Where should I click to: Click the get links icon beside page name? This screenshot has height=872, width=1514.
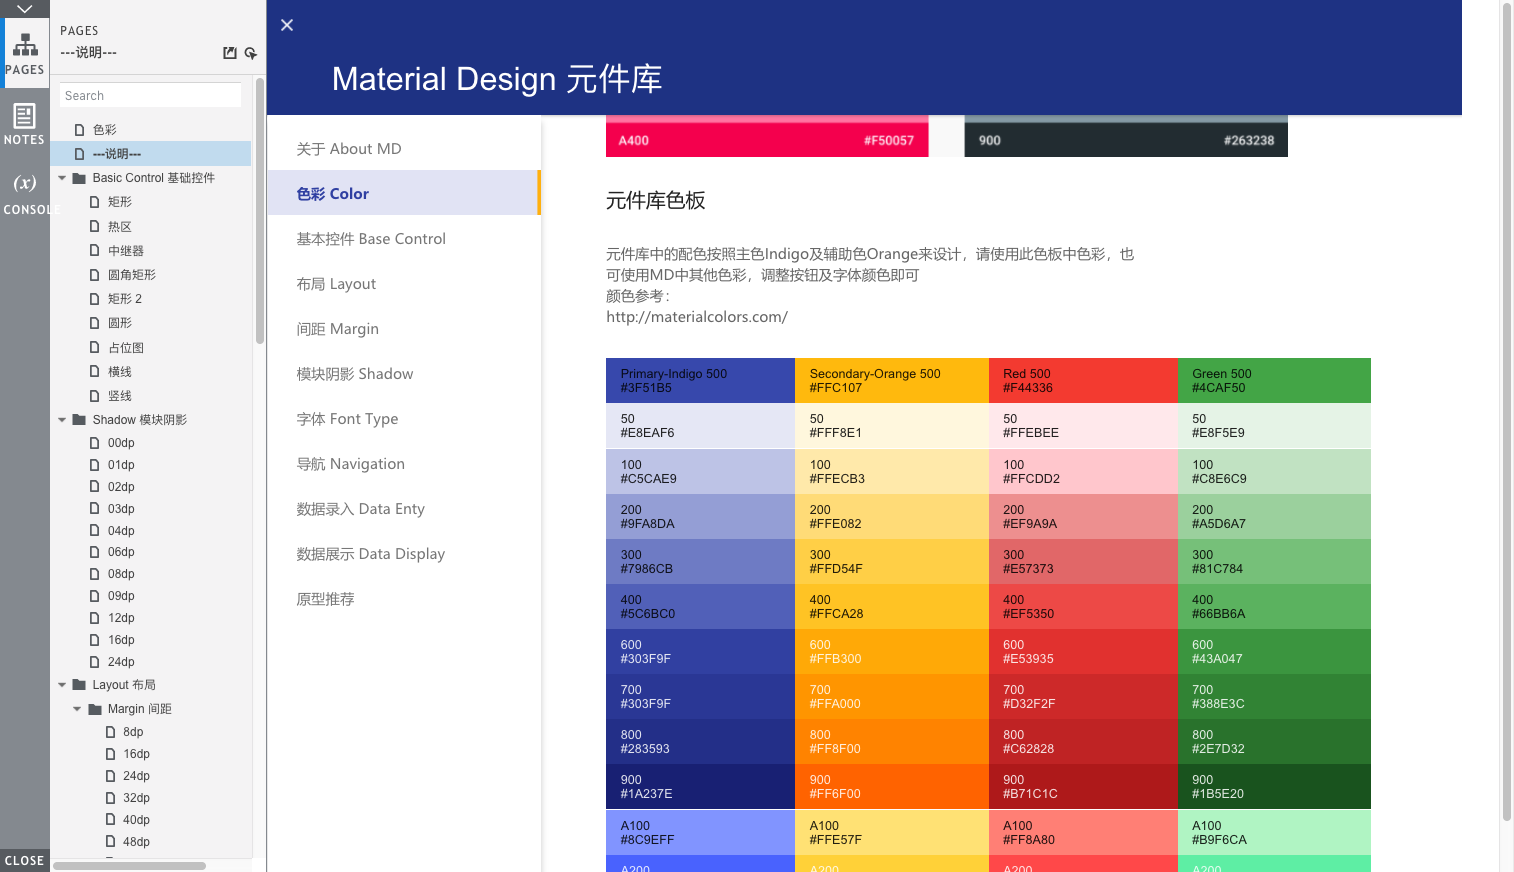(x=251, y=53)
